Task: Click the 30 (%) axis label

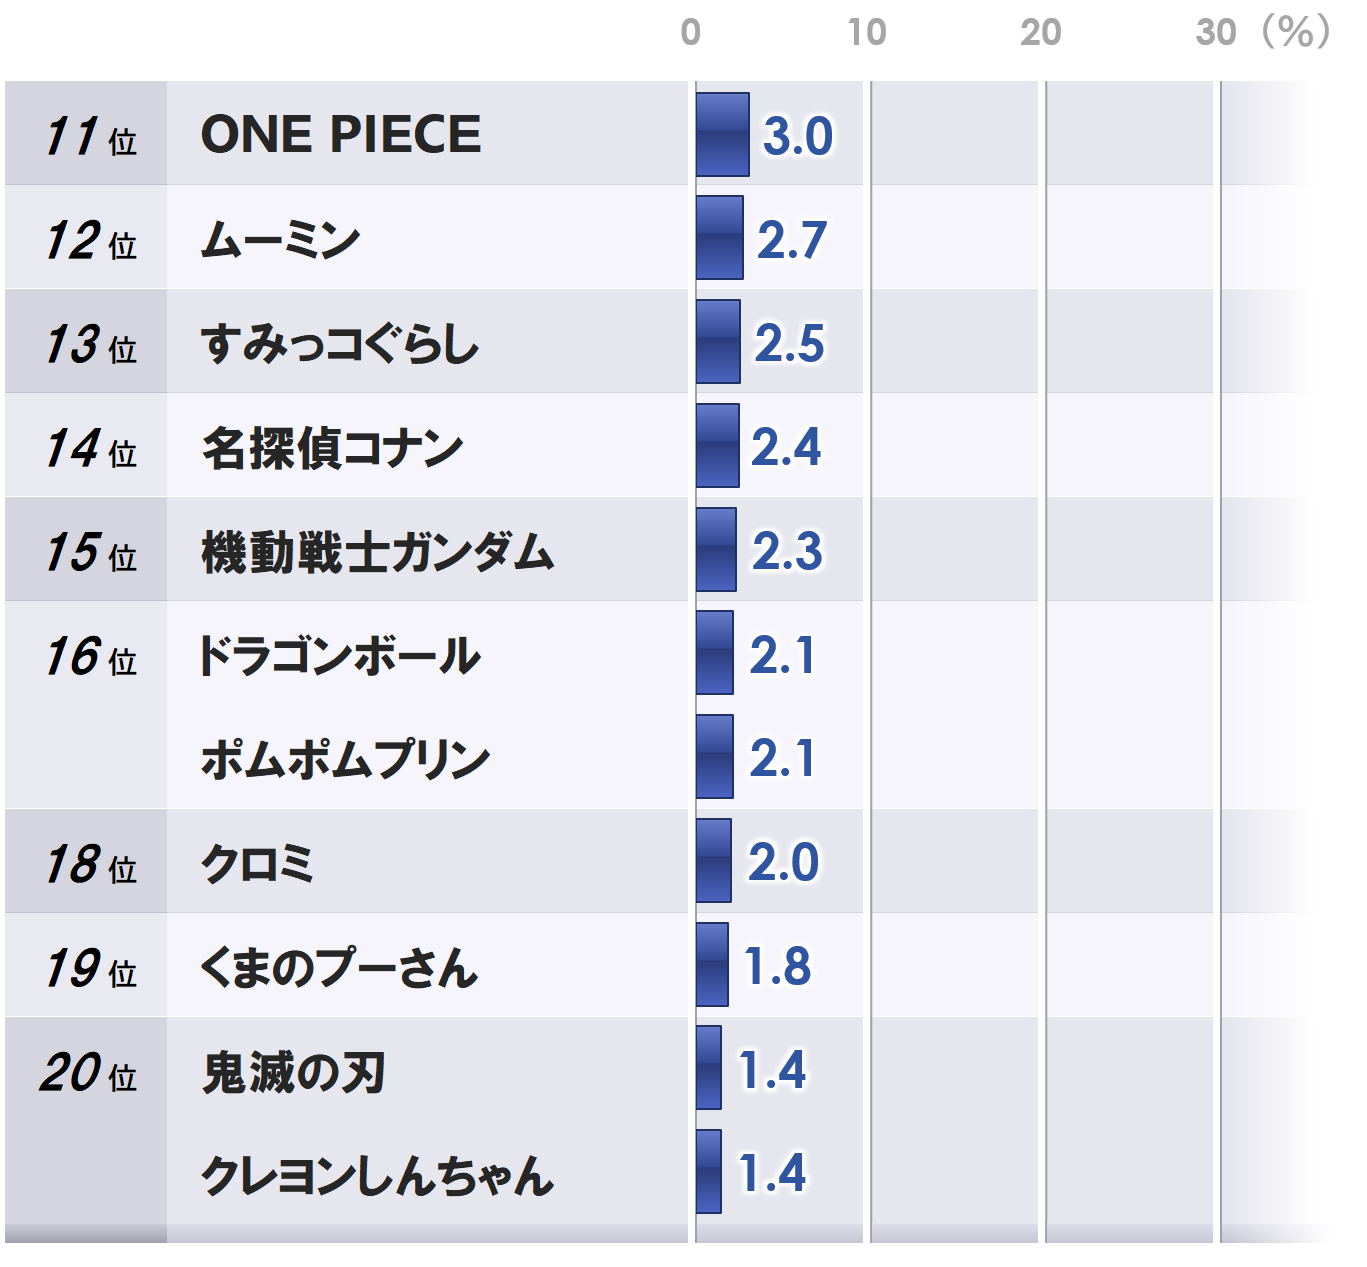Action: [x=1262, y=33]
